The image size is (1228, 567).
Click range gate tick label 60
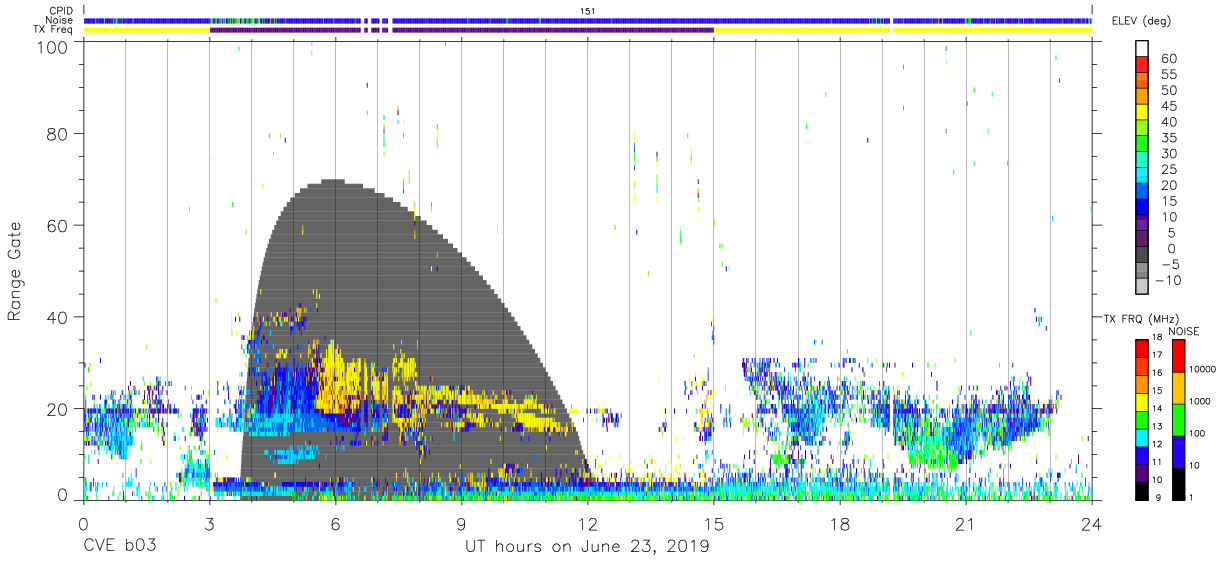(59, 225)
